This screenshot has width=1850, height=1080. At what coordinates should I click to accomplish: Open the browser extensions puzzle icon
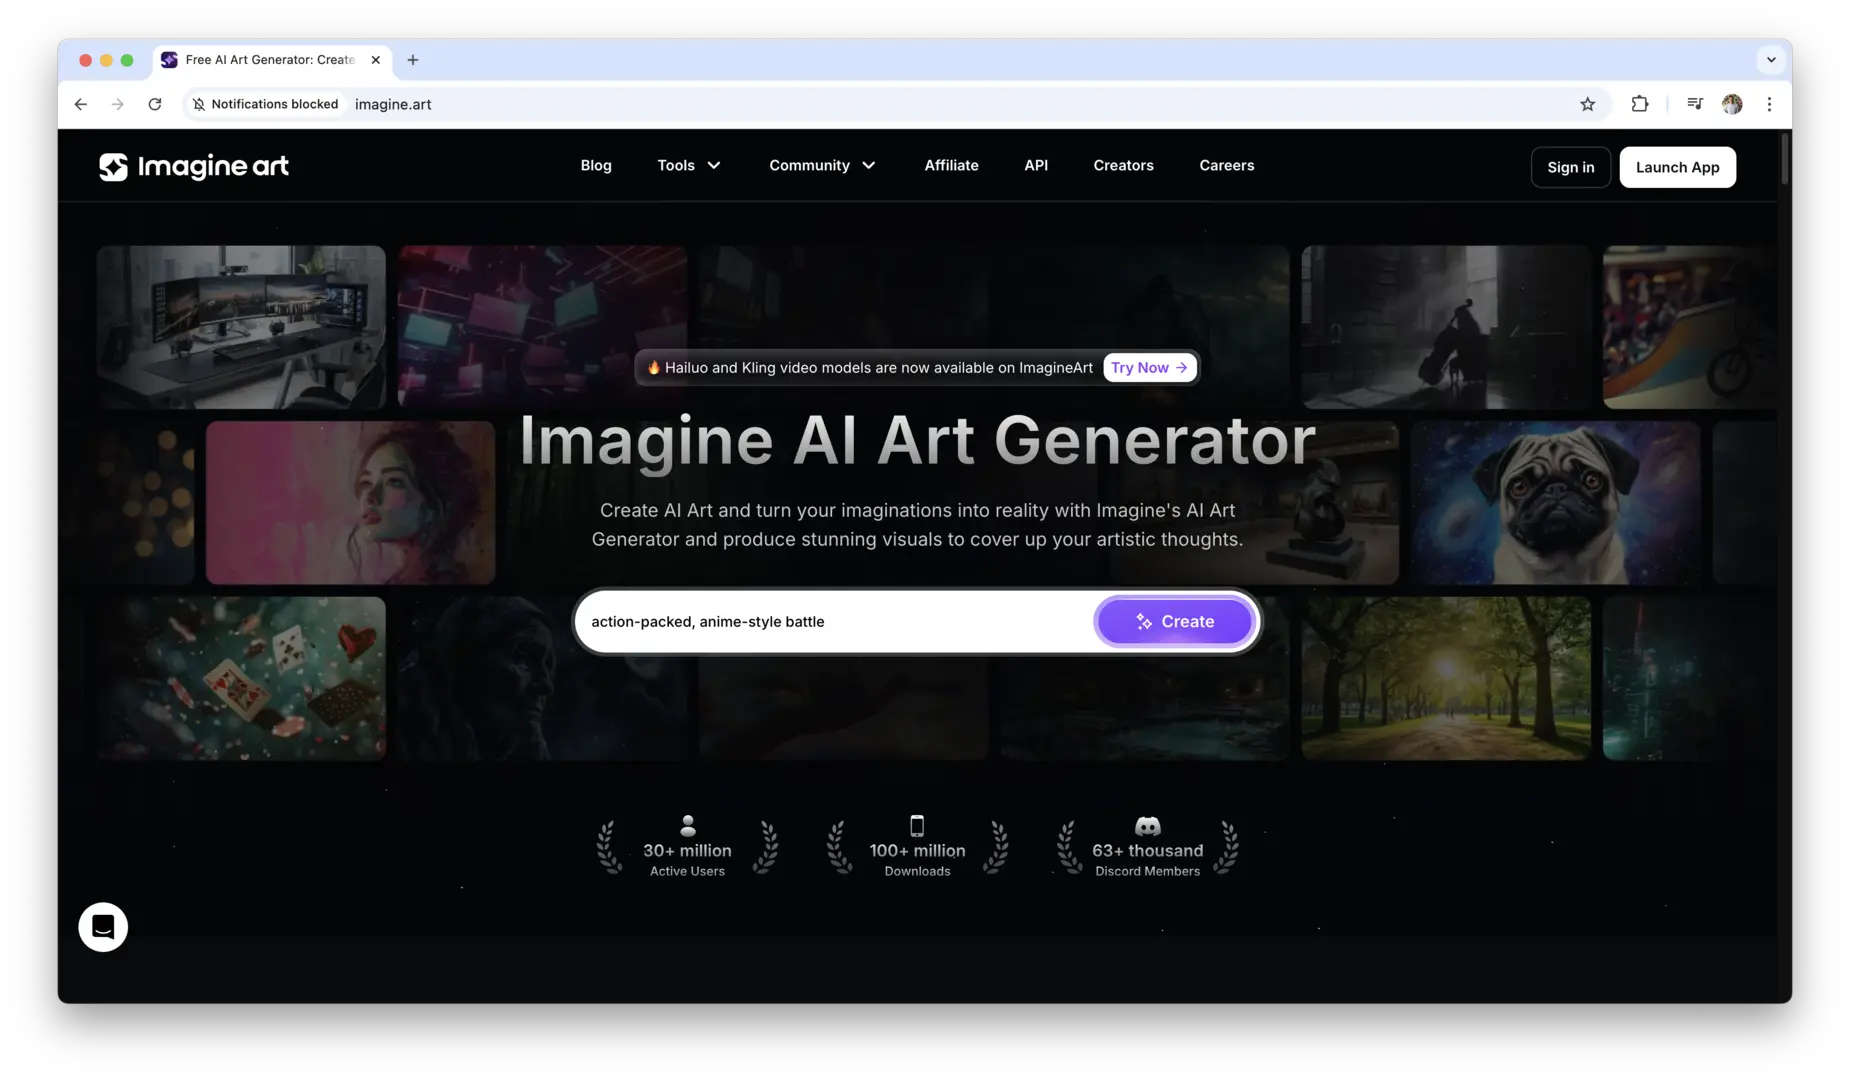click(x=1639, y=103)
